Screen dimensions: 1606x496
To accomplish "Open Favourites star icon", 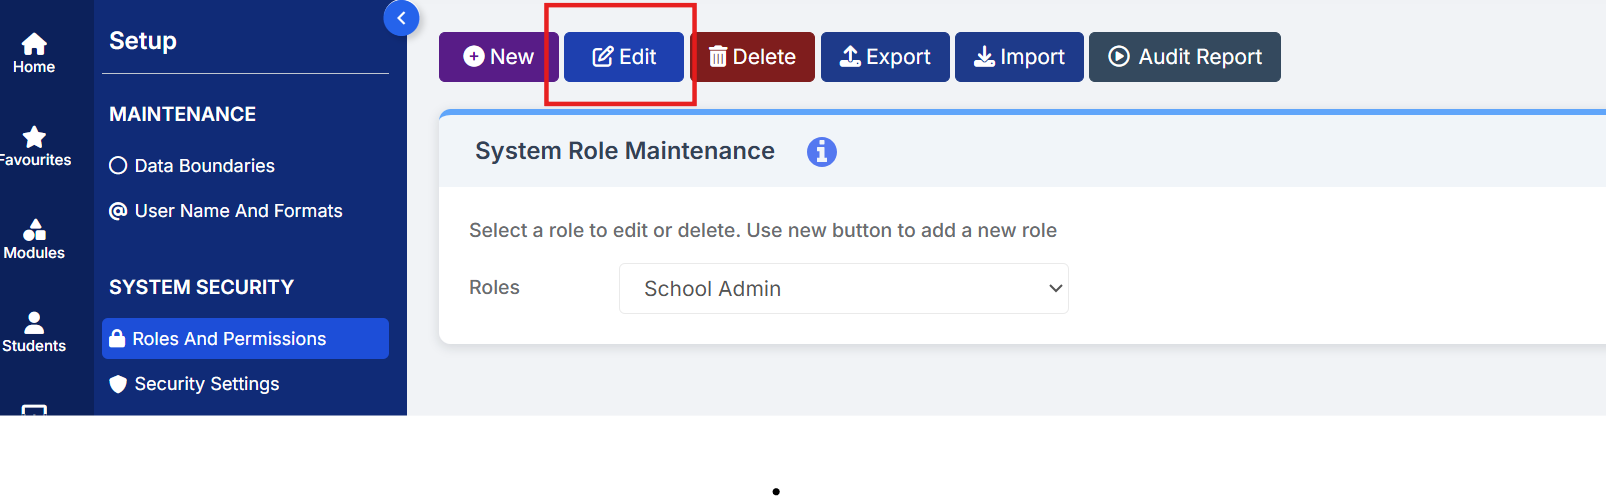I will pos(34,137).
